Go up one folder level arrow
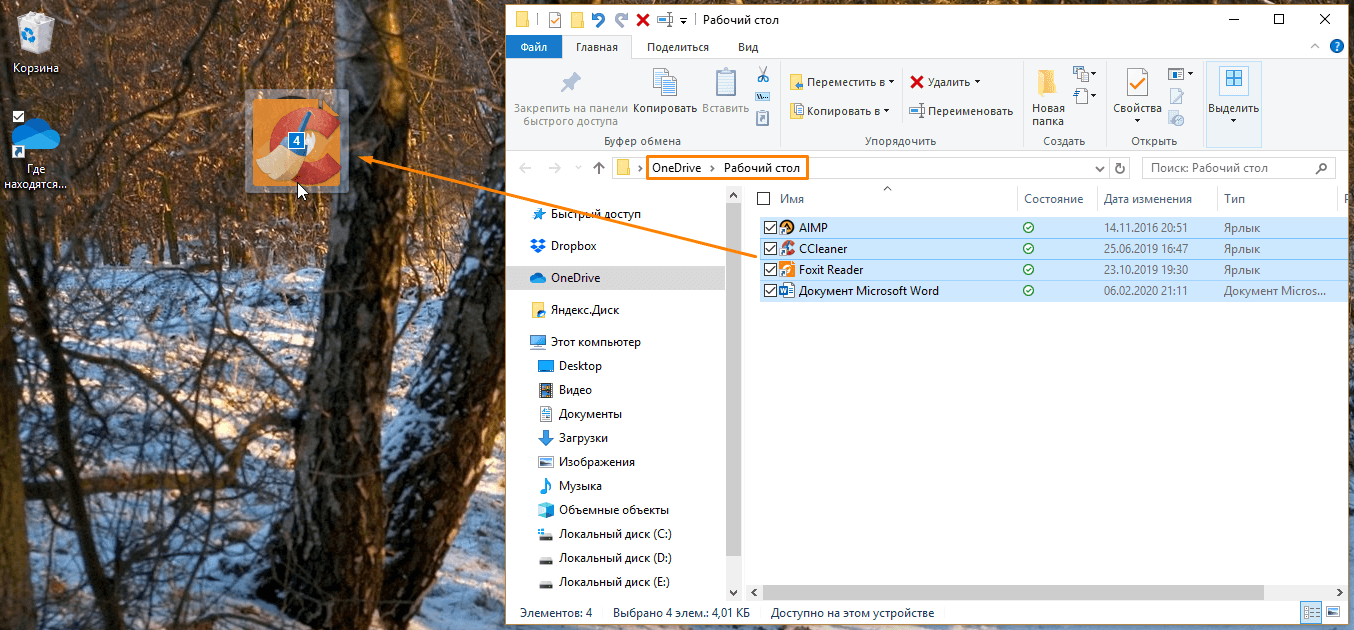 pyautogui.click(x=598, y=168)
